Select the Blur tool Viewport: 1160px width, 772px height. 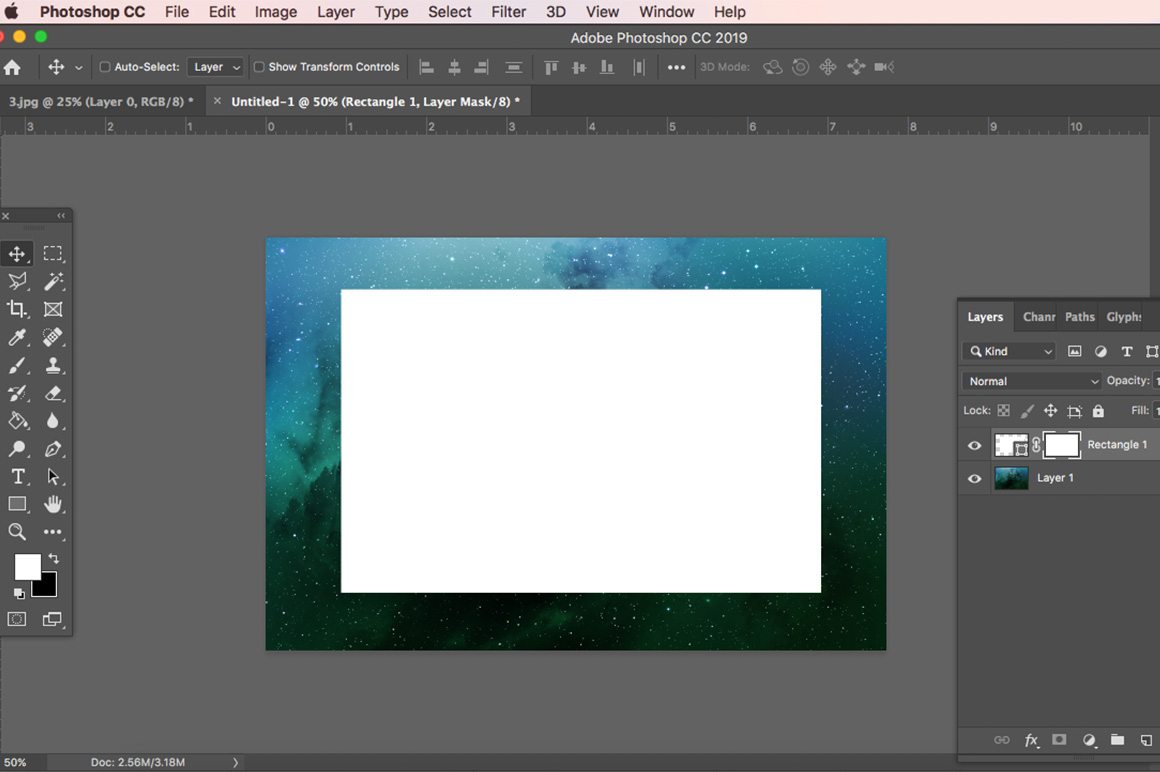tap(53, 421)
